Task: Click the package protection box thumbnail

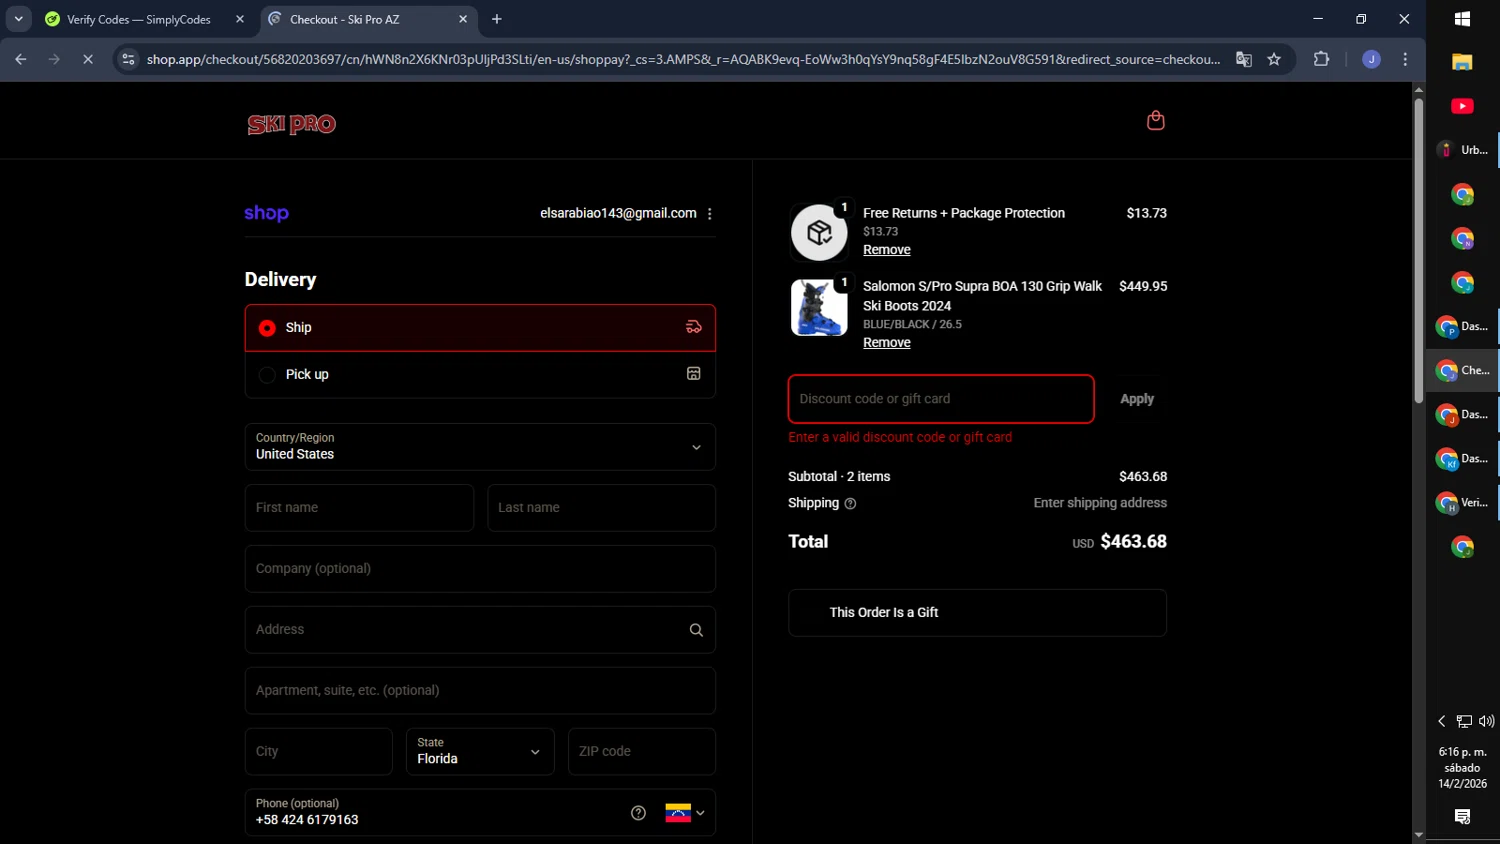Action: pos(819,232)
